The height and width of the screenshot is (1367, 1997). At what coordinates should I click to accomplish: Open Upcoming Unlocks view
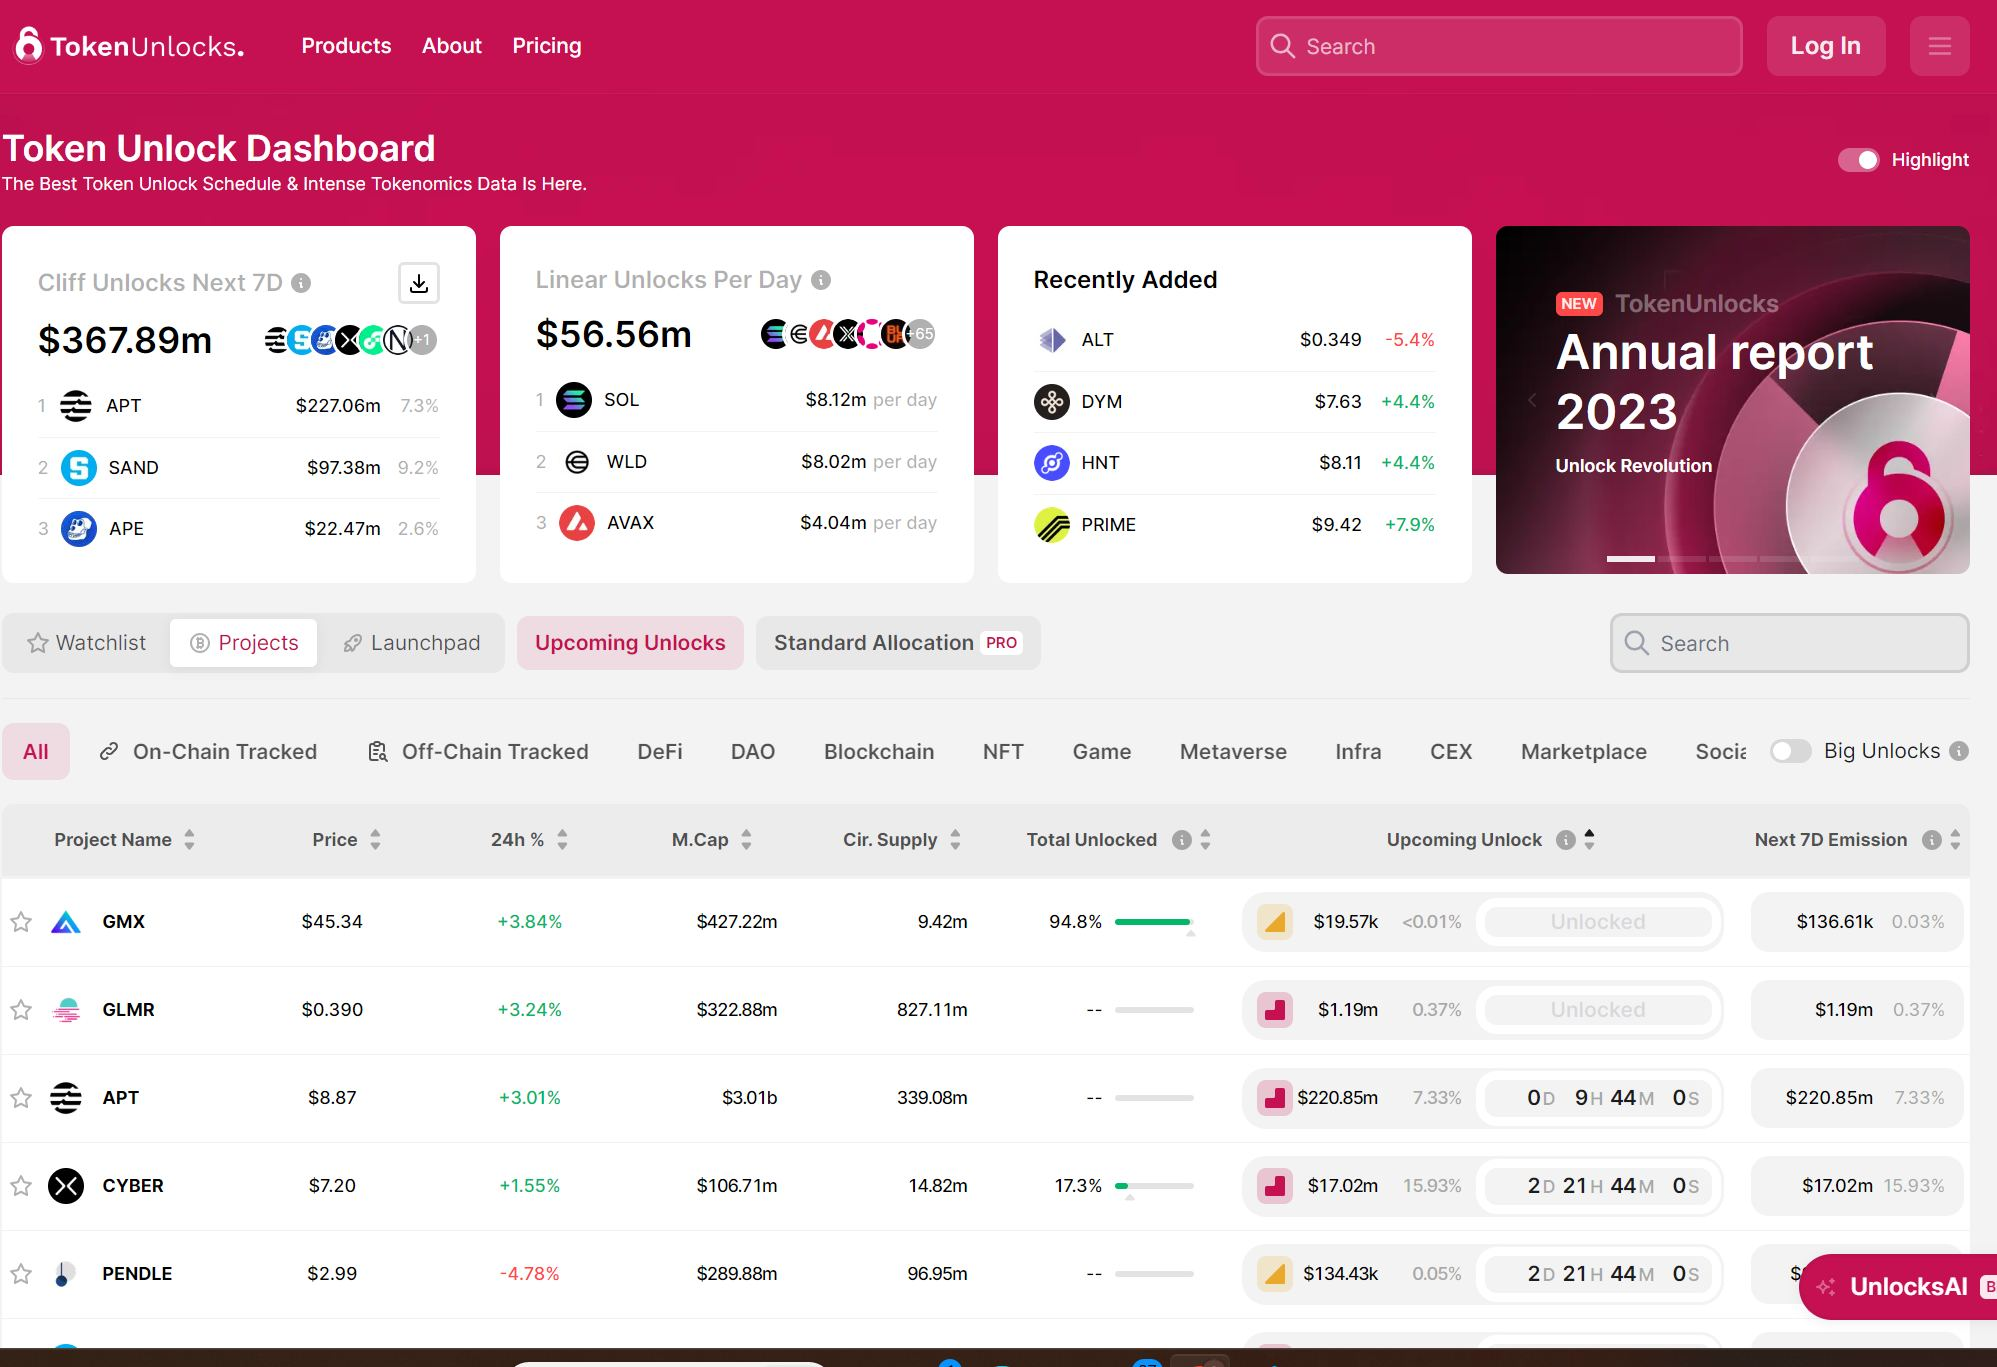630,643
